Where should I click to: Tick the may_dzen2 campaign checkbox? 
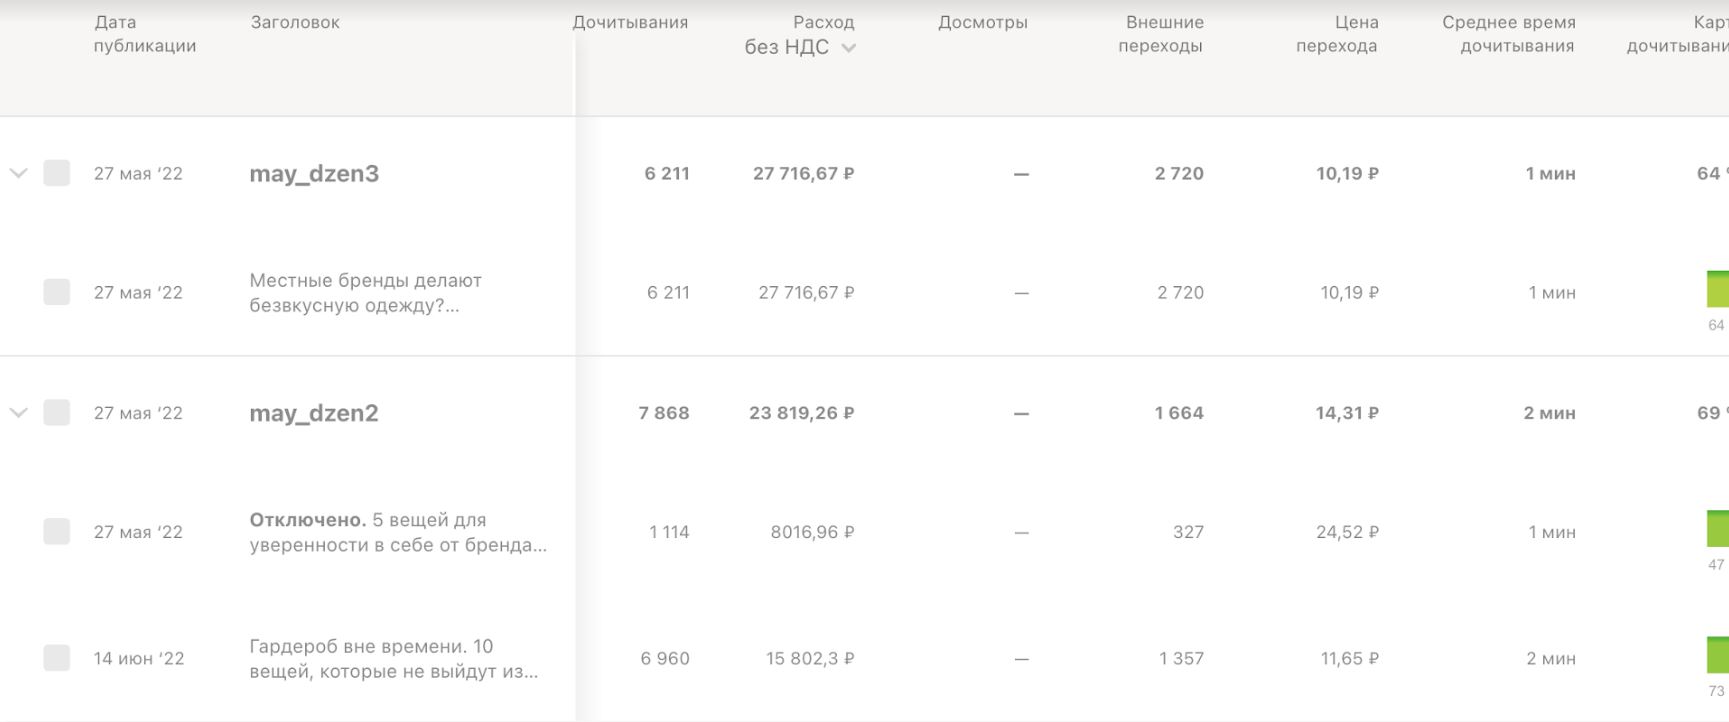coord(57,412)
